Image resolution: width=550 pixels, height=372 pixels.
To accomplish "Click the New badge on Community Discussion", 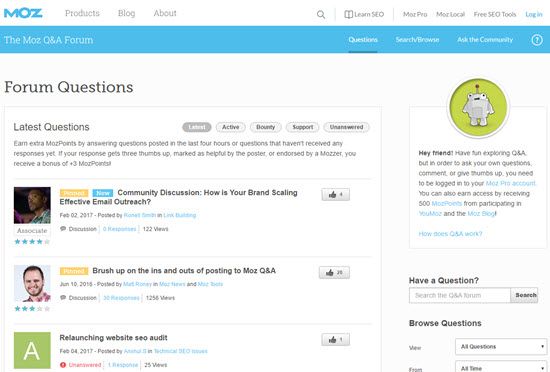I will click(x=103, y=193).
